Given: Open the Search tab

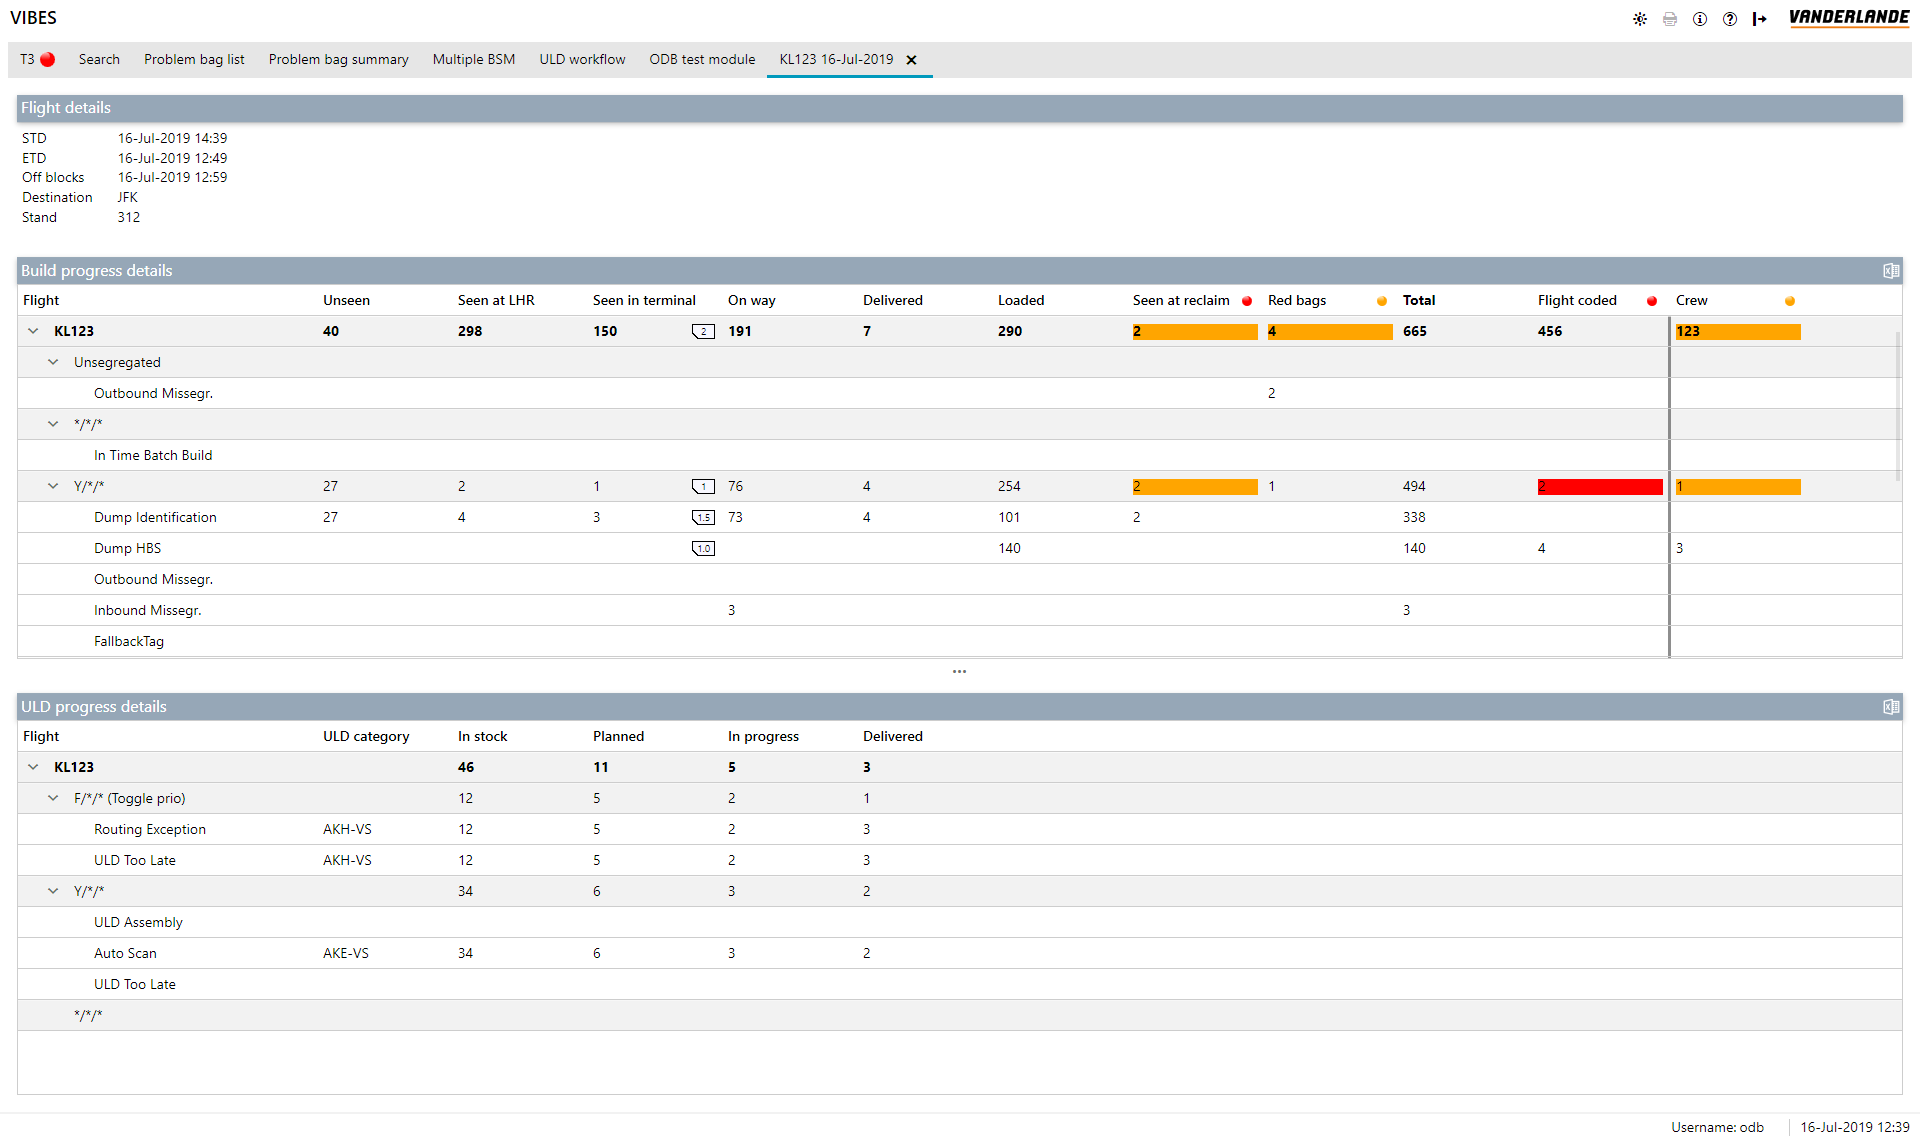Looking at the screenshot, I should click(99, 60).
